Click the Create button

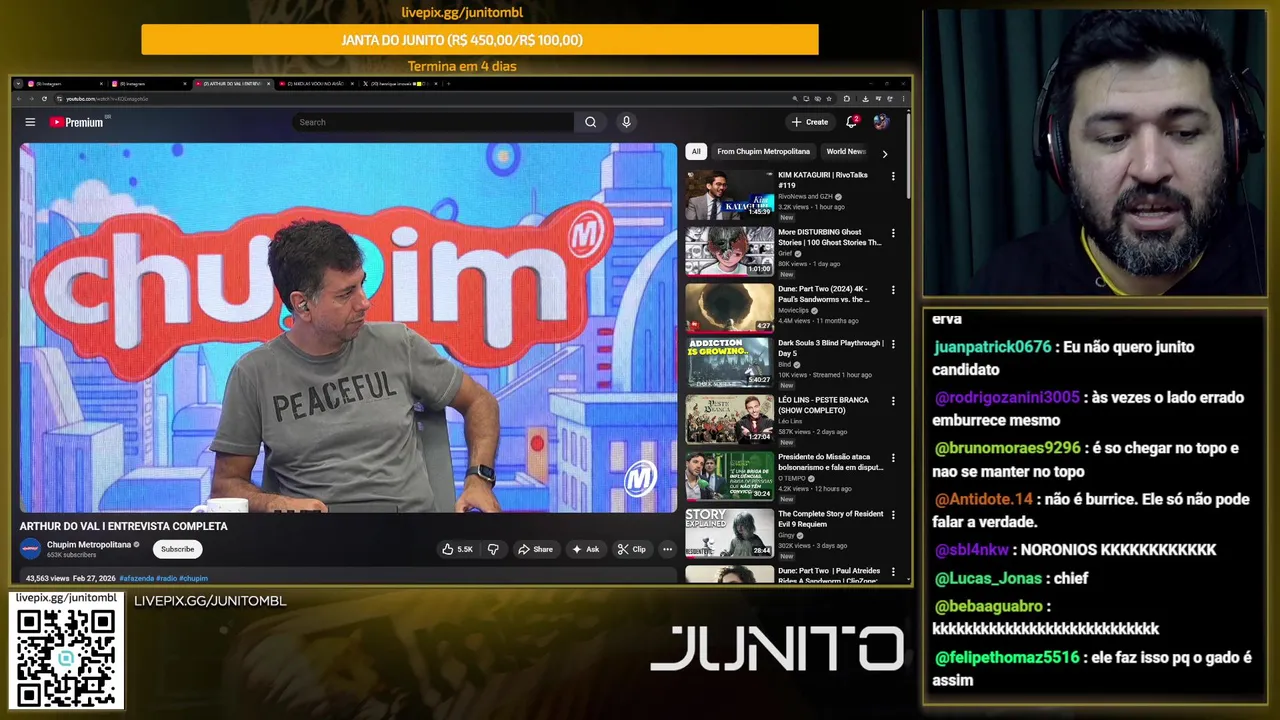810,122
